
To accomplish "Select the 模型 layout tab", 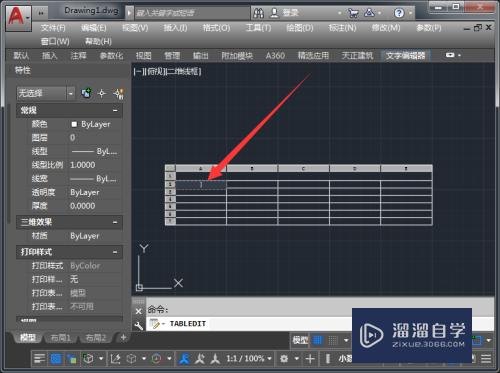I will click(x=28, y=338).
